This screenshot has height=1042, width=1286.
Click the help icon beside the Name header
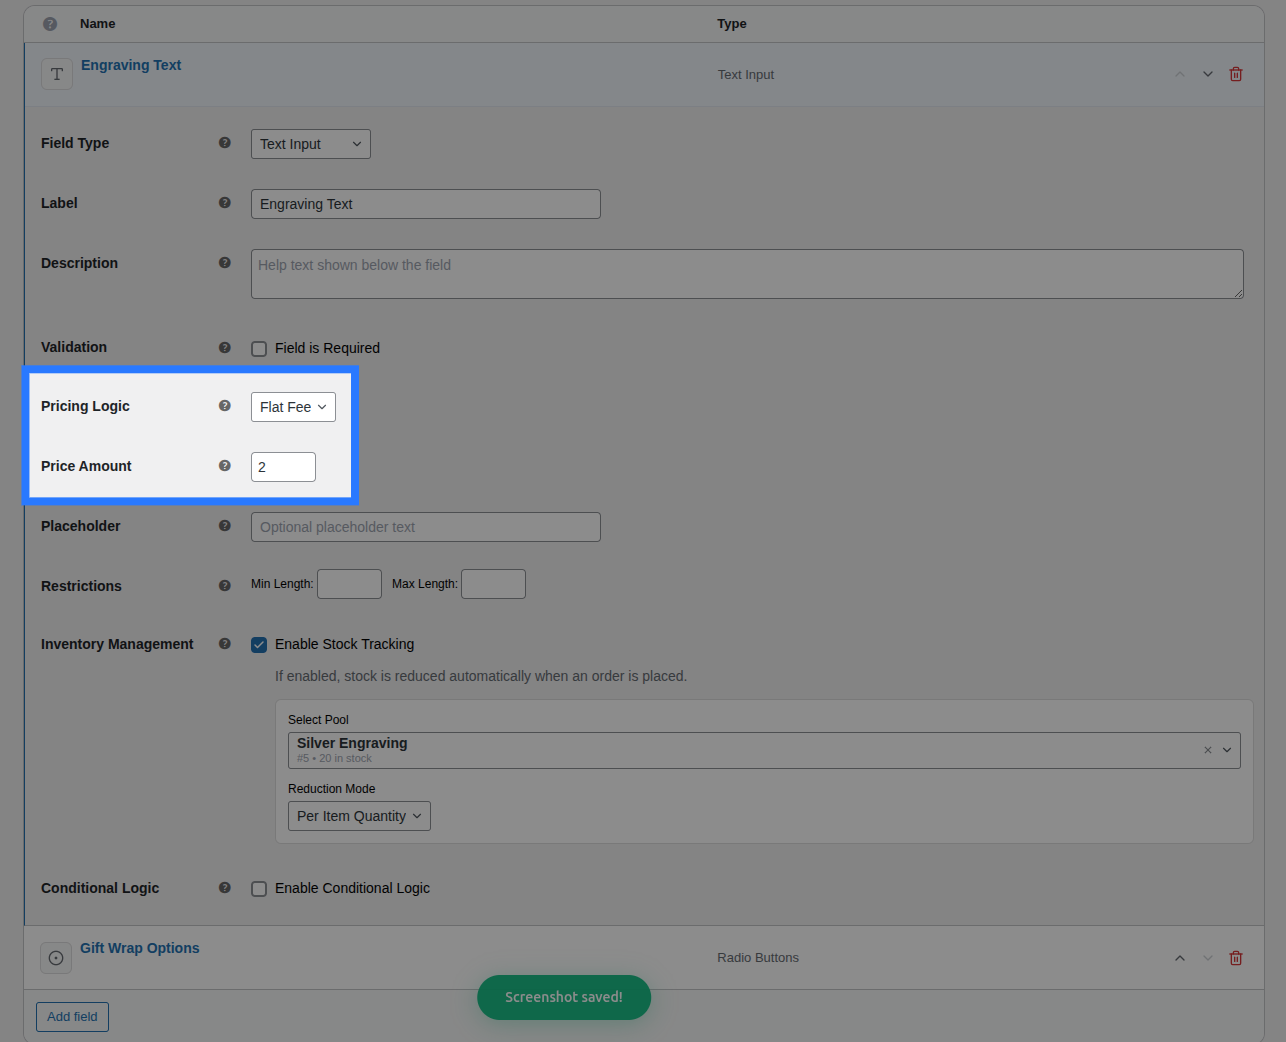coord(50,24)
